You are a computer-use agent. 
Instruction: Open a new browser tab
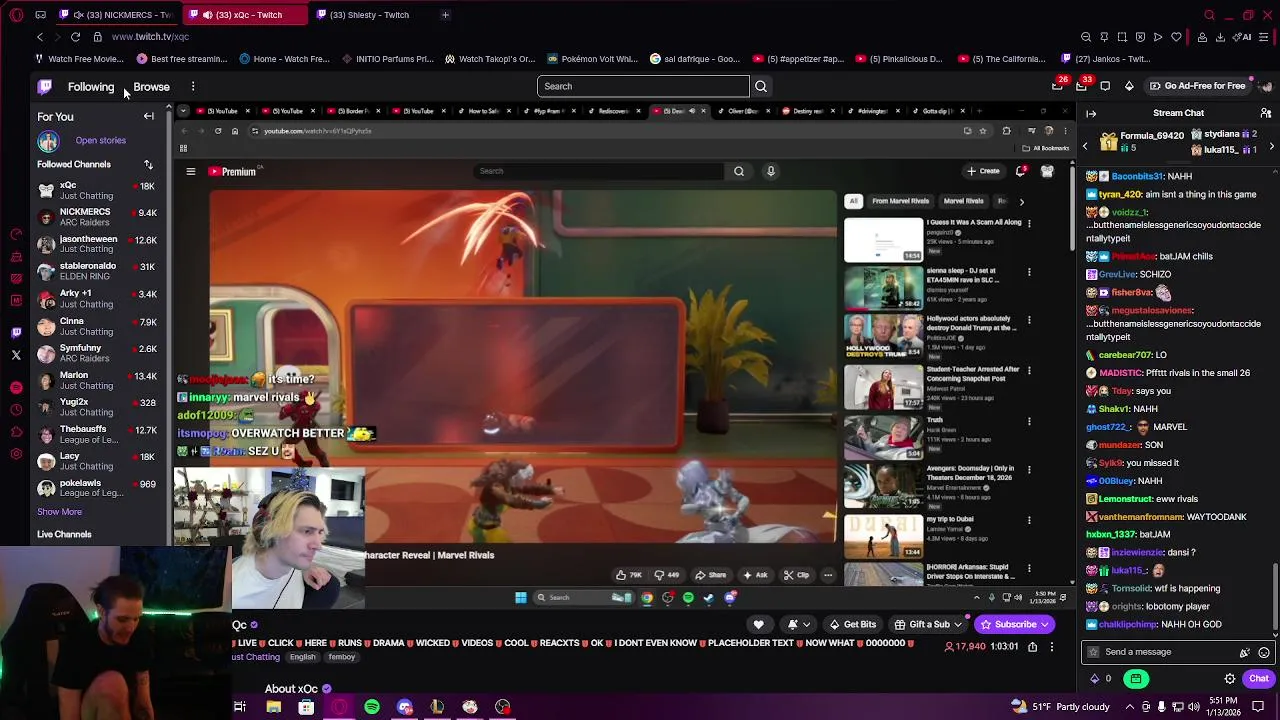[445, 15]
